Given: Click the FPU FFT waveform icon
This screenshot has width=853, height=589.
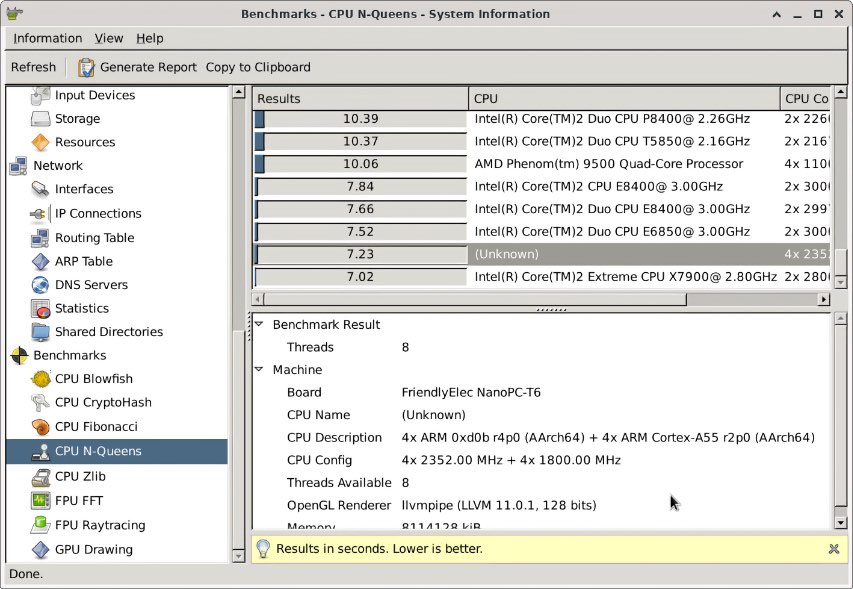Looking at the screenshot, I should click(41, 500).
